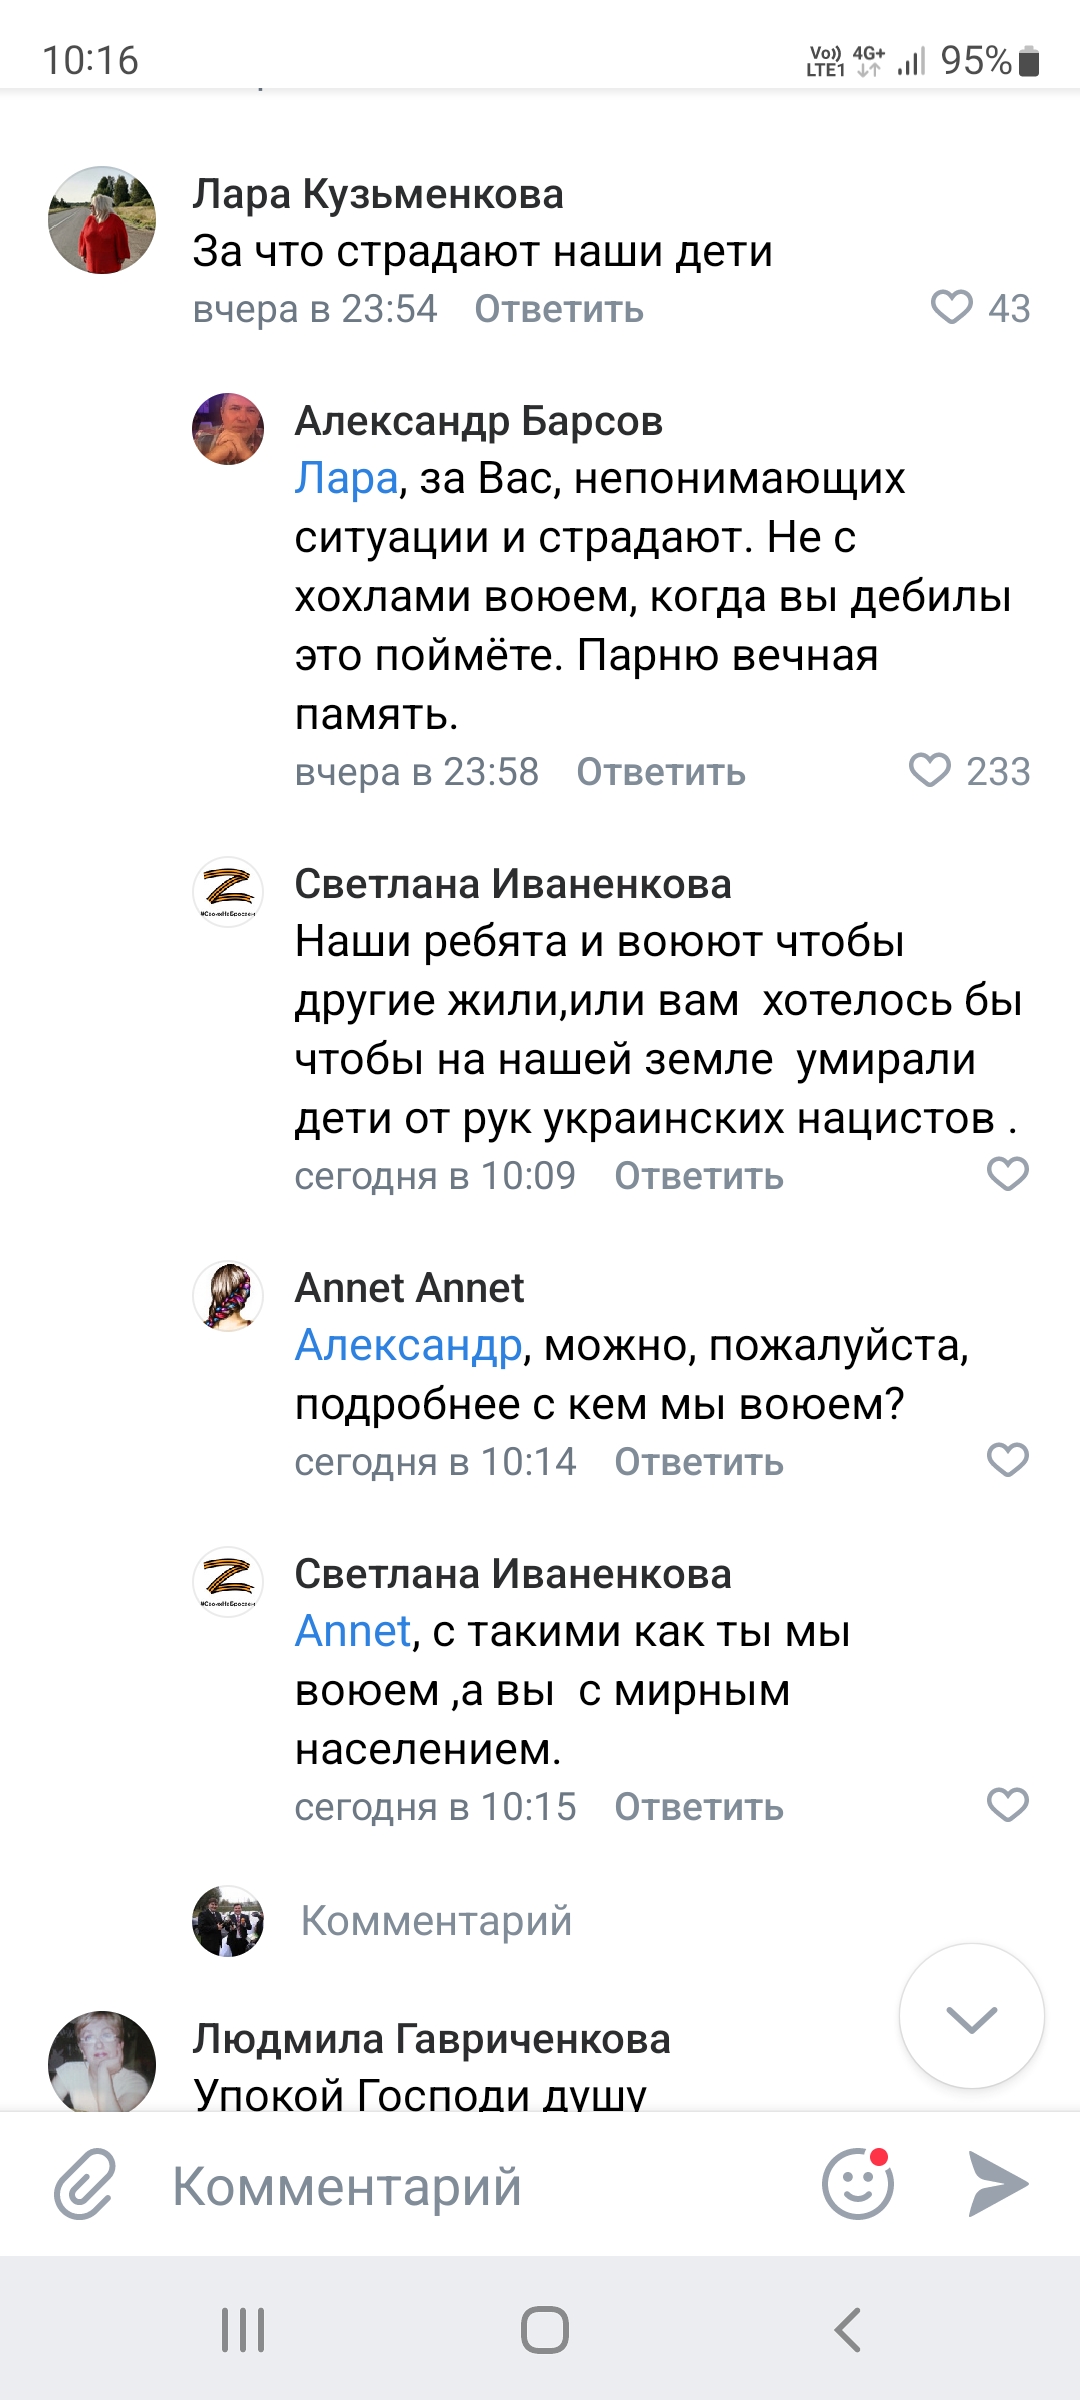Reply to Александр Барсов's comment
This screenshot has width=1080, height=2400.
click(660, 773)
